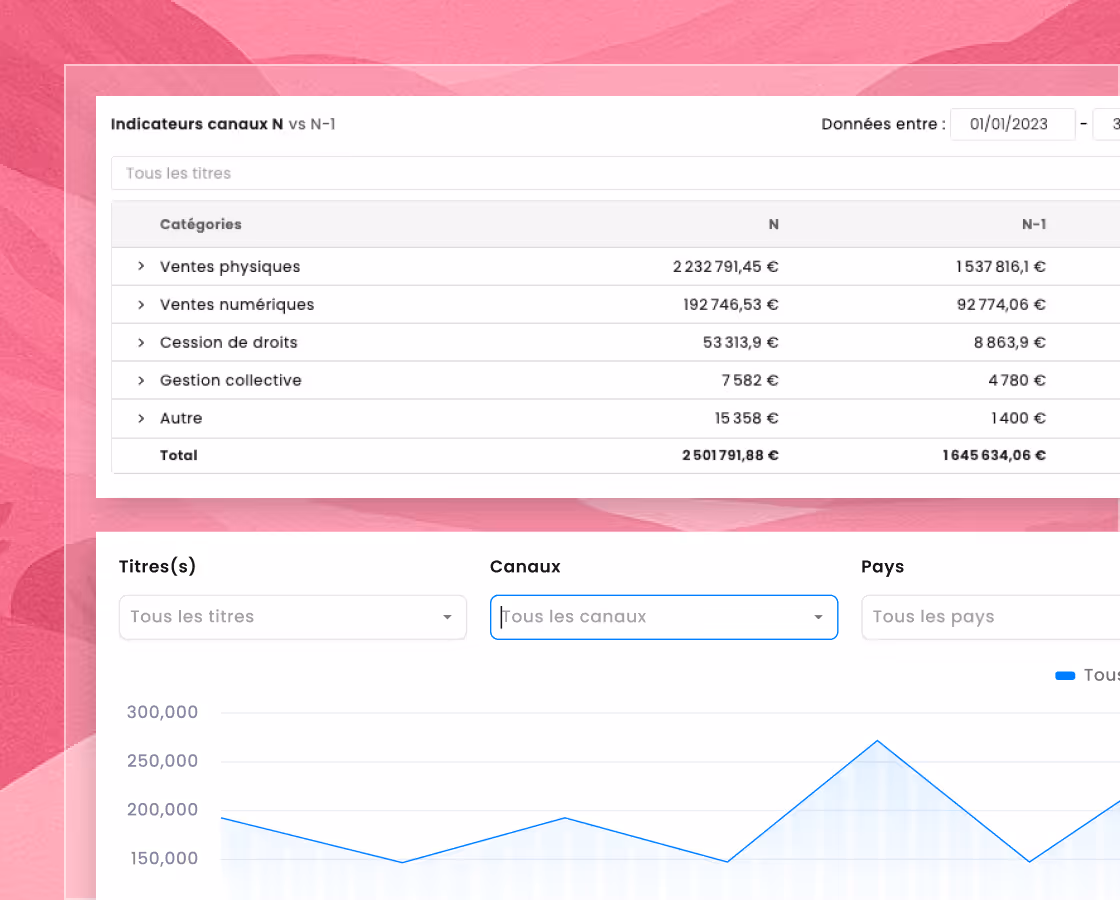
Task: Click the 300,000 axis label
Action: pos(162,712)
